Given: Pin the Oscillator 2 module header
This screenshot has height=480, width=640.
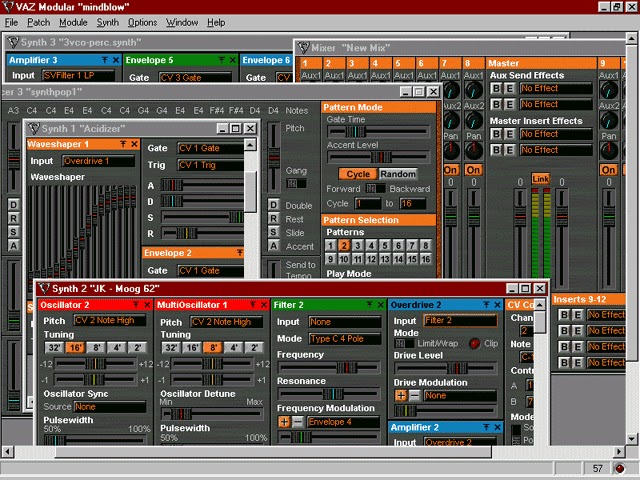Looking at the screenshot, I should tap(136, 305).
